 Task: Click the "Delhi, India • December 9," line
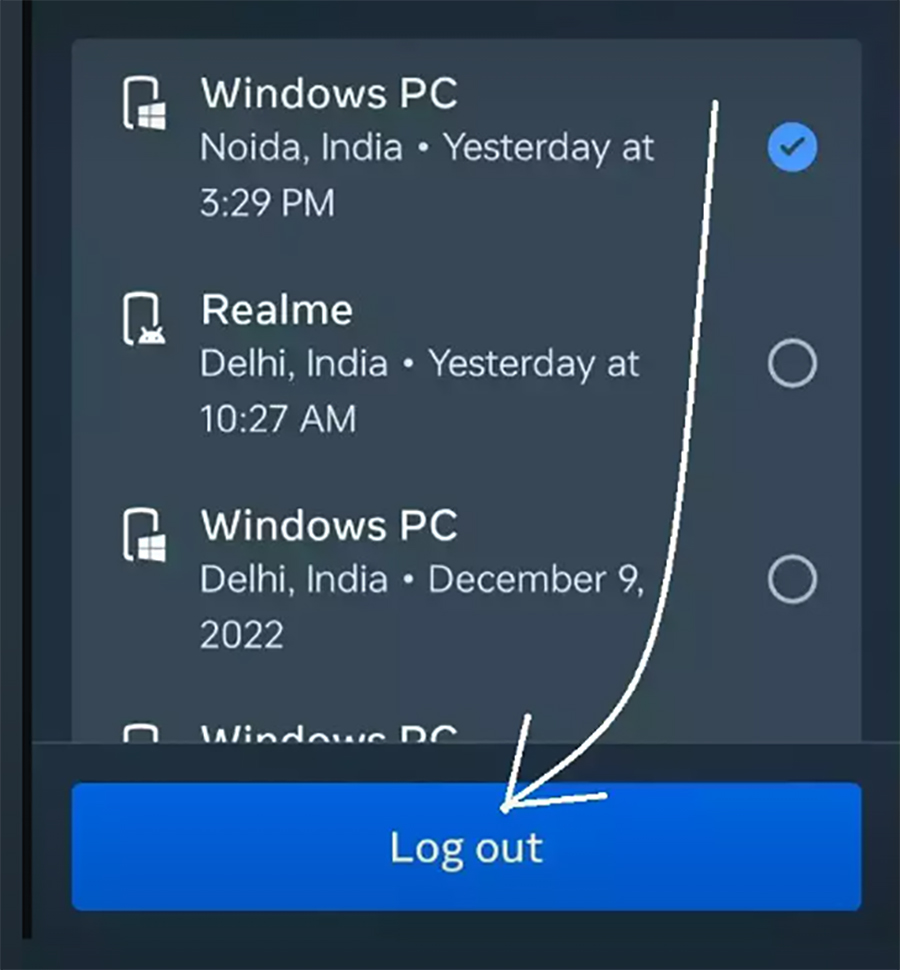(x=422, y=580)
